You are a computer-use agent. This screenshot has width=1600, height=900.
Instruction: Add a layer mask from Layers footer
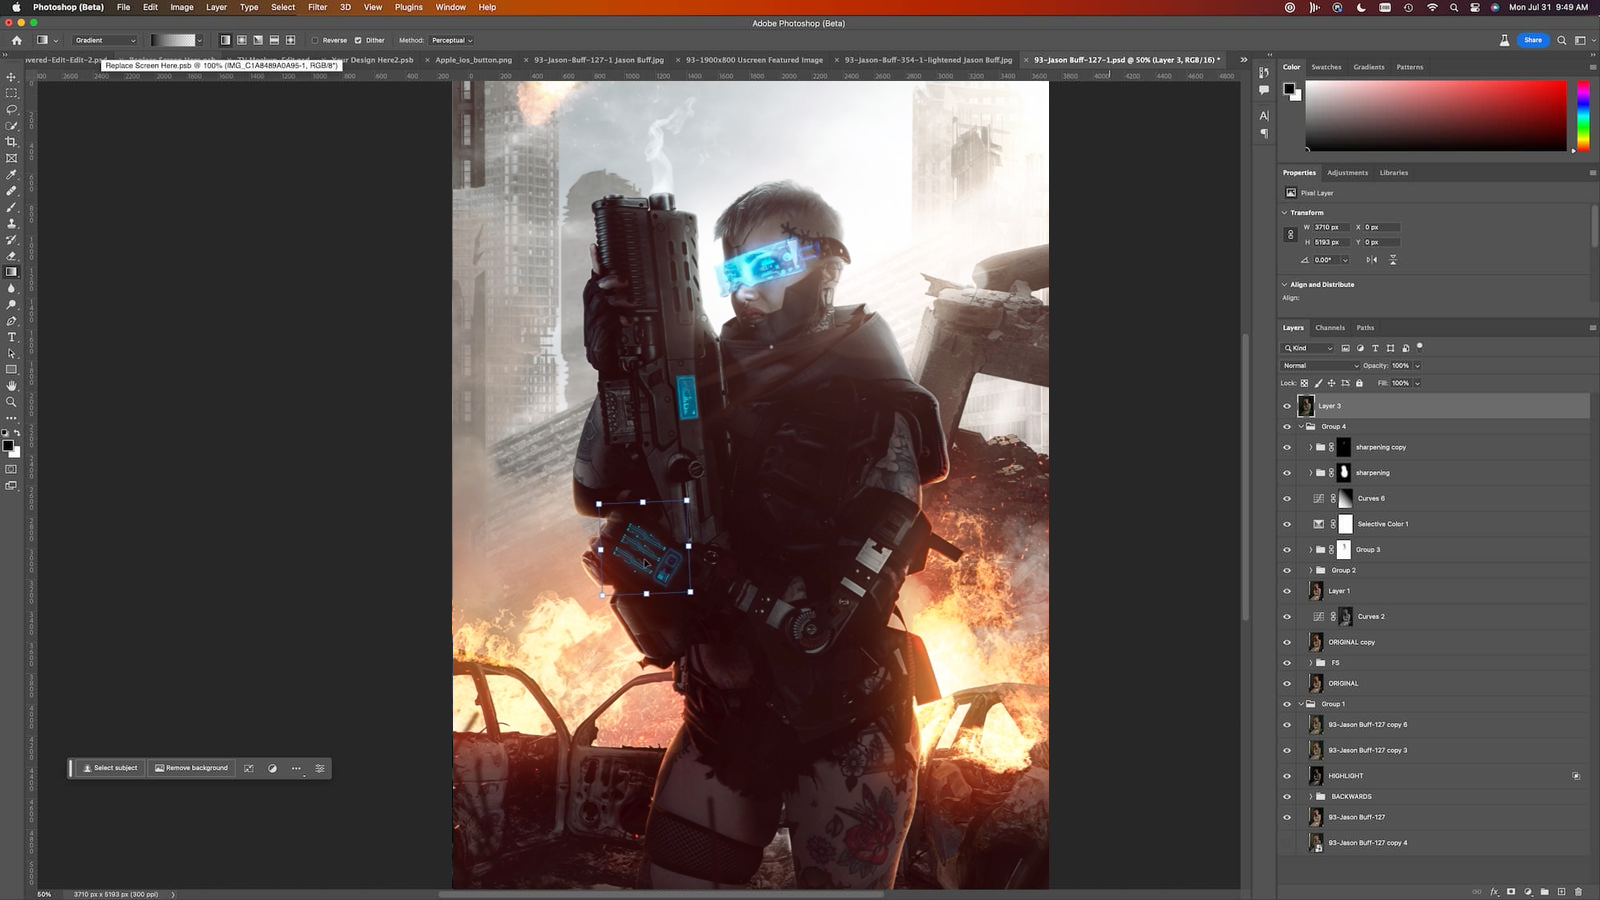pos(1511,891)
